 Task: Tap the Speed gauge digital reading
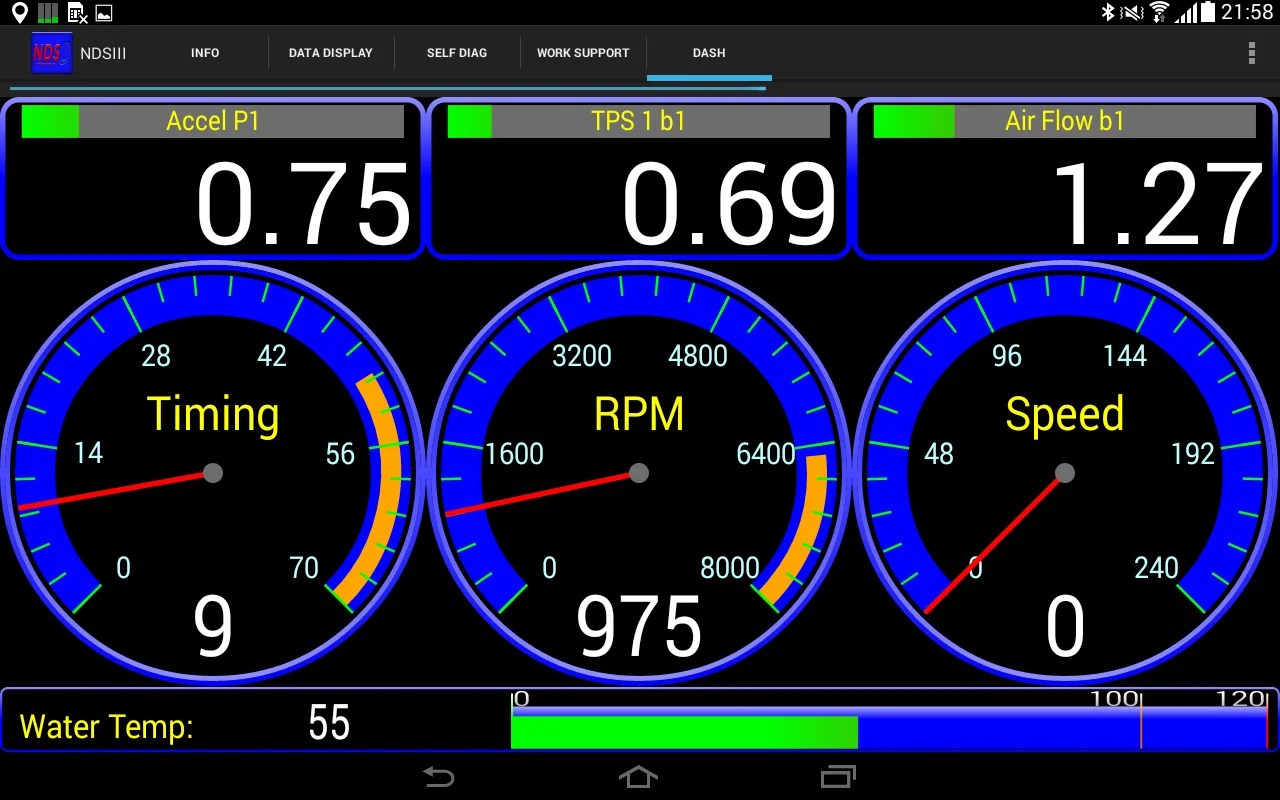click(x=1065, y=627)
